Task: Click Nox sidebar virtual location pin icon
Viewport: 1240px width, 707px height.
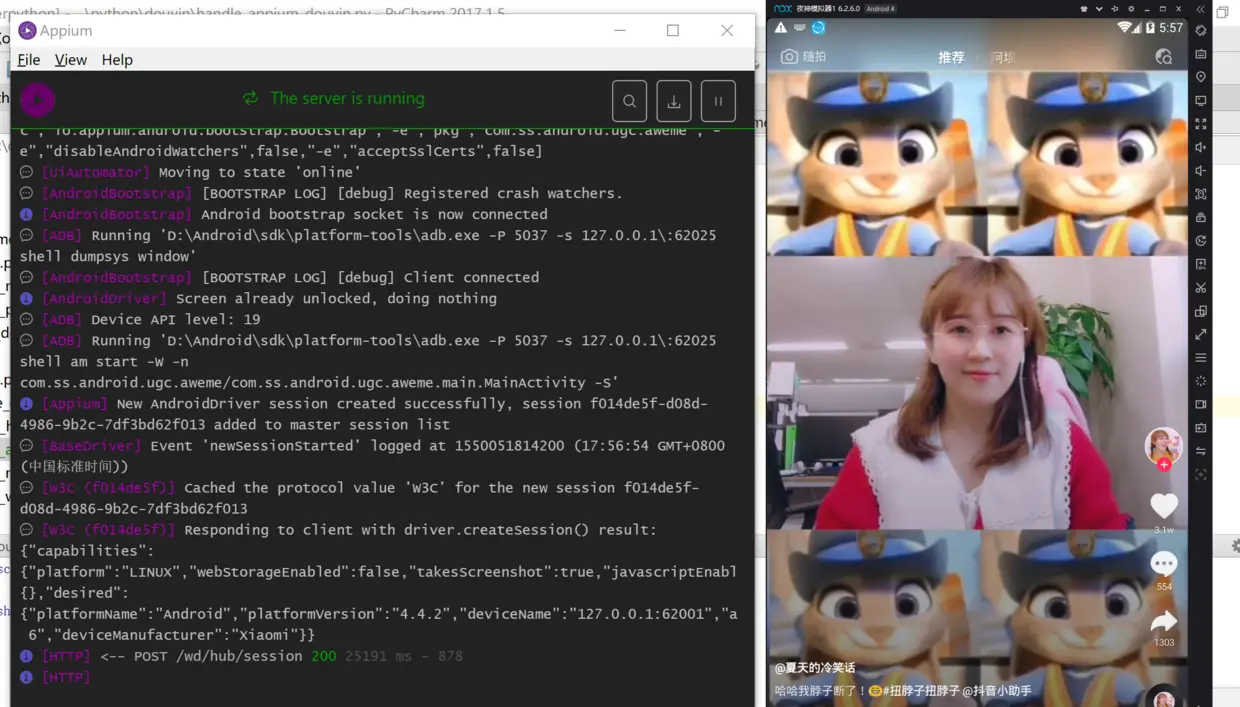Action: click(x=1201, y=77)
